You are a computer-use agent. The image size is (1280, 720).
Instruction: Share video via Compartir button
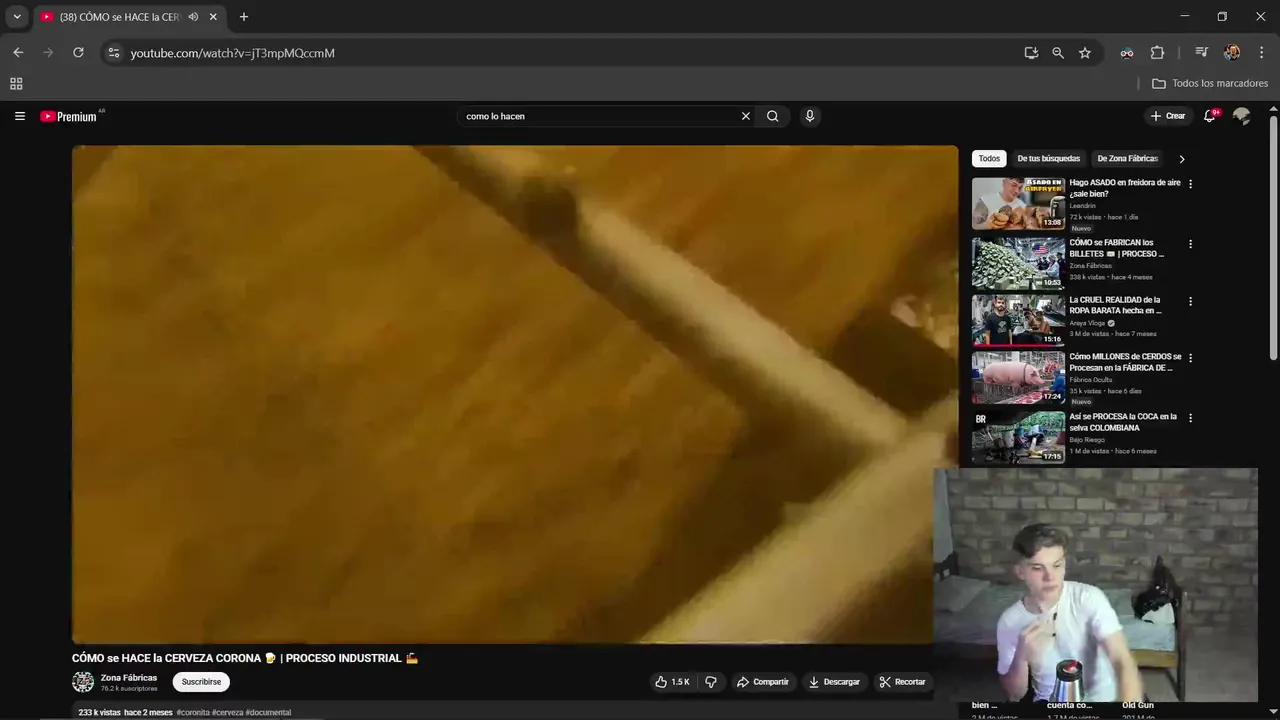pyautogui.click(x=762, y=682)
